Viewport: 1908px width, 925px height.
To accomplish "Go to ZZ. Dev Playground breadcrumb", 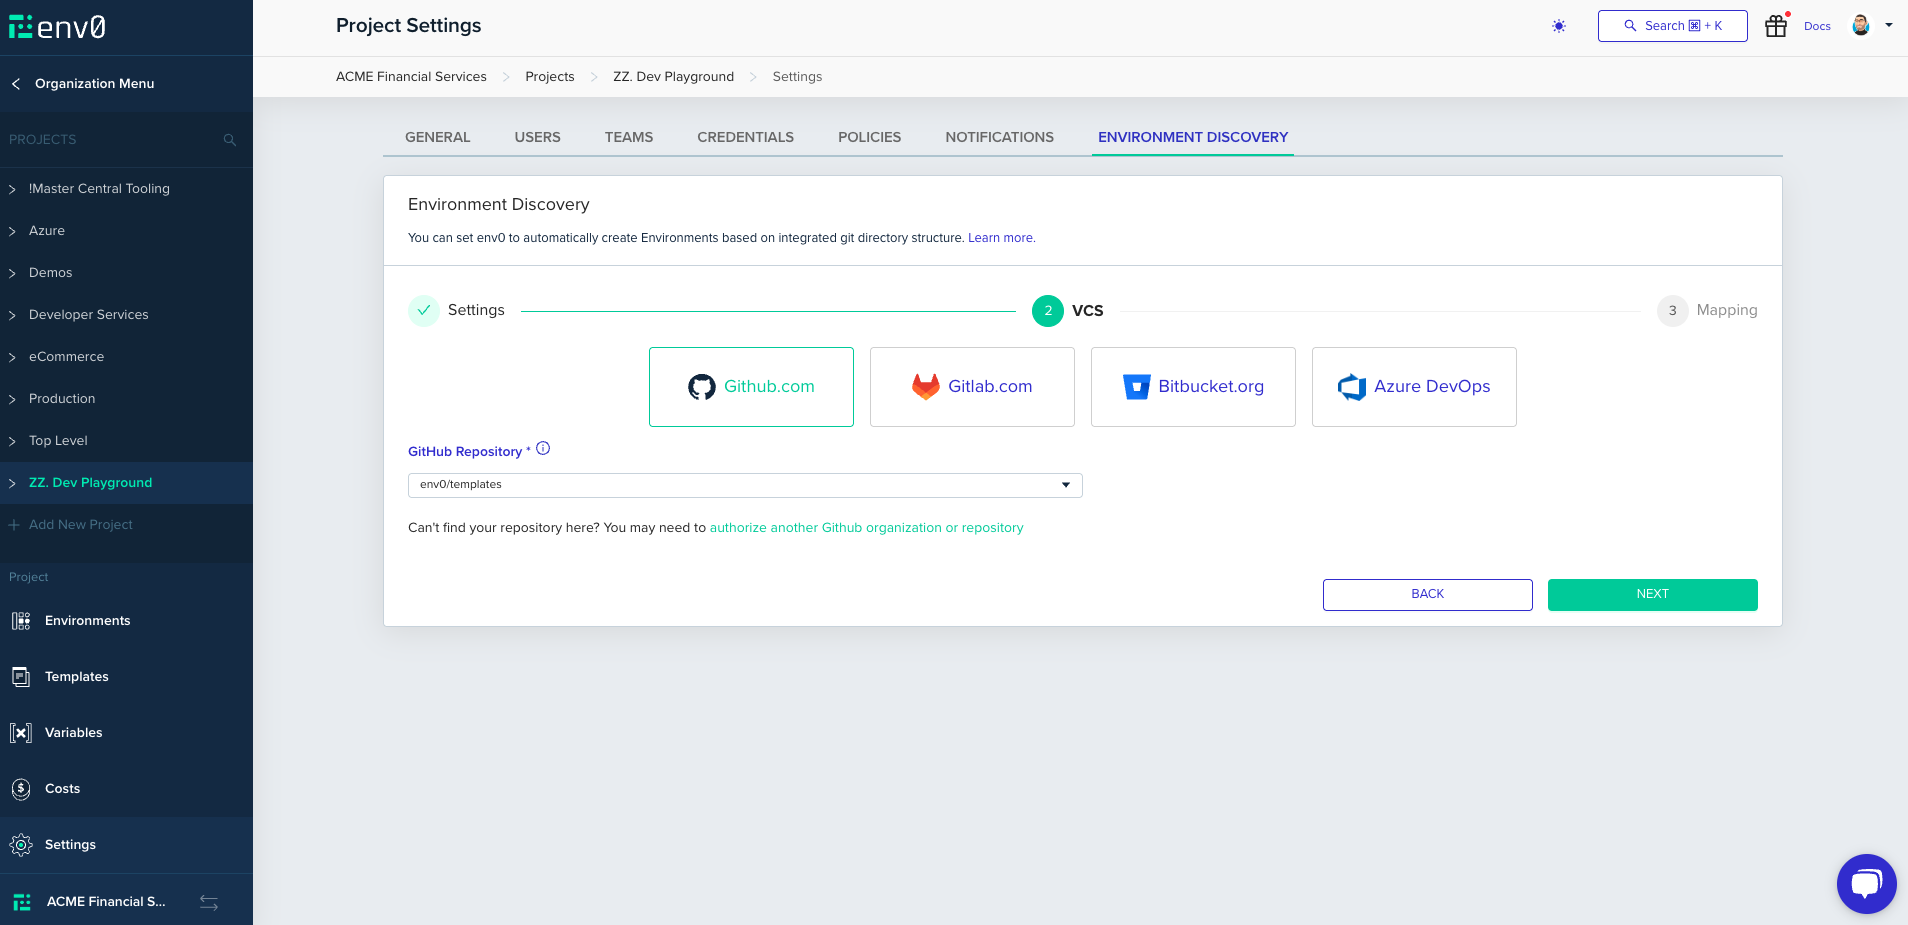I will tap(673, 77).
